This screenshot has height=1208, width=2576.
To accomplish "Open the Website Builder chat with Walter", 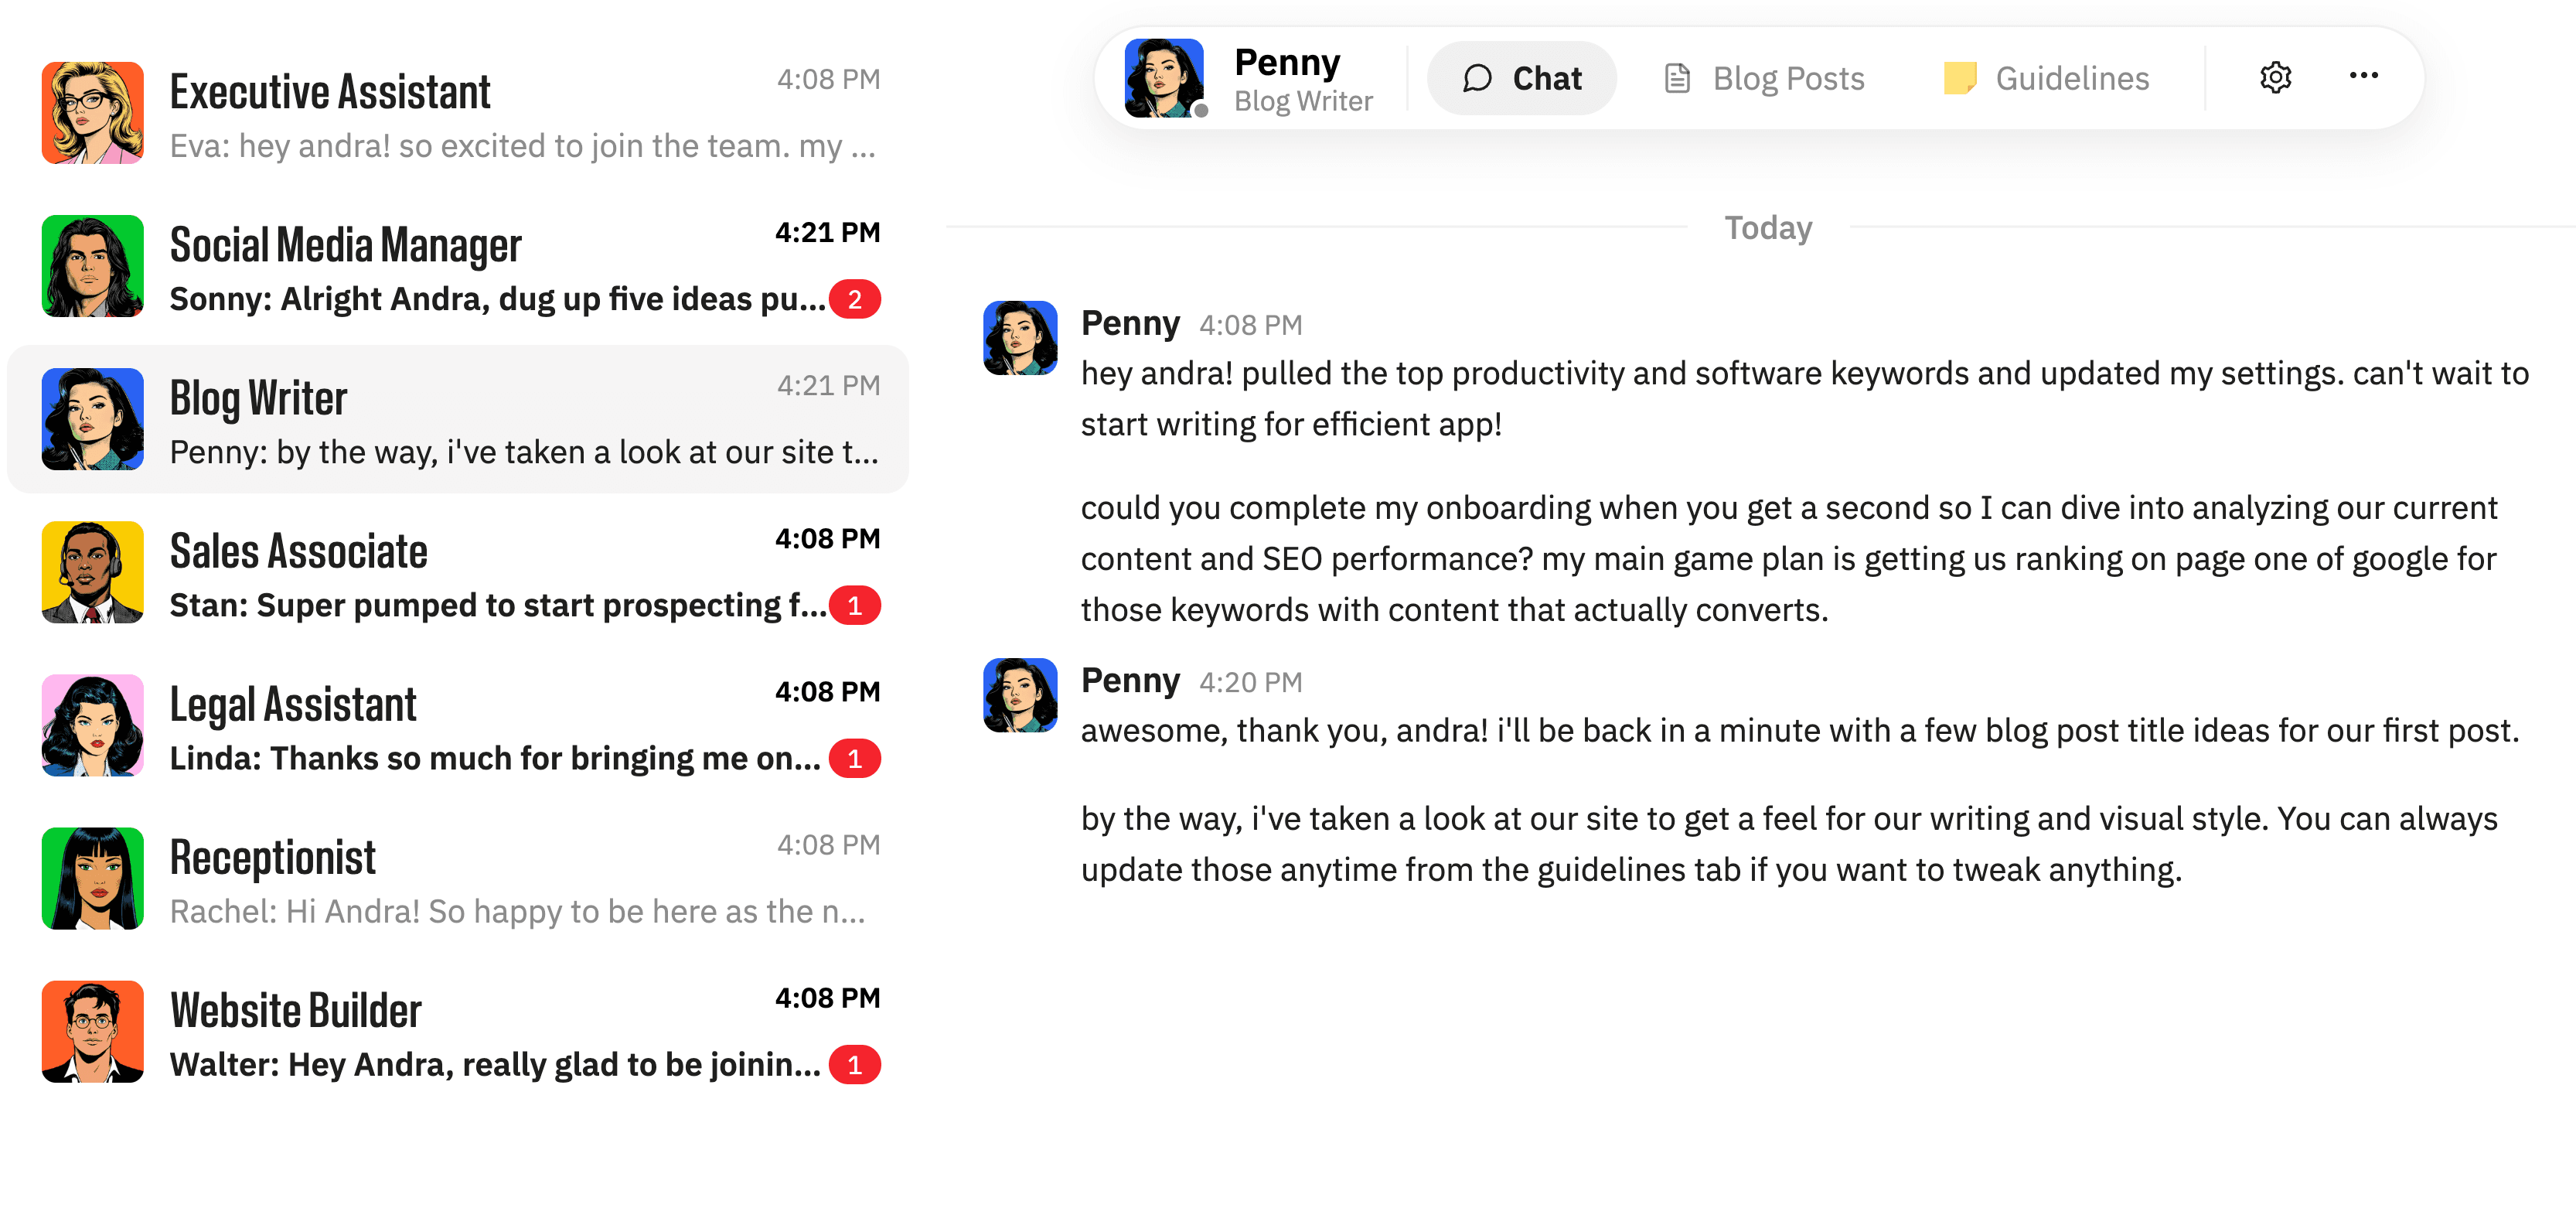I will click(458, 1032).
